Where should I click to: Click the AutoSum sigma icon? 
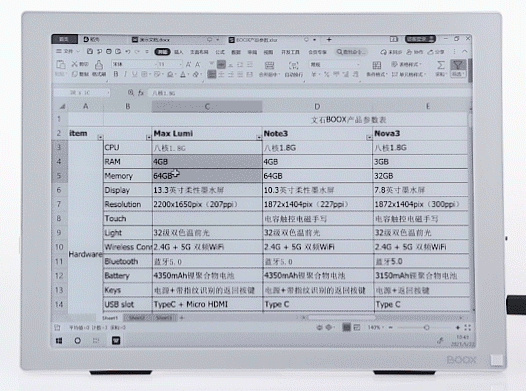pyautogui.click(x=441, y=65)
